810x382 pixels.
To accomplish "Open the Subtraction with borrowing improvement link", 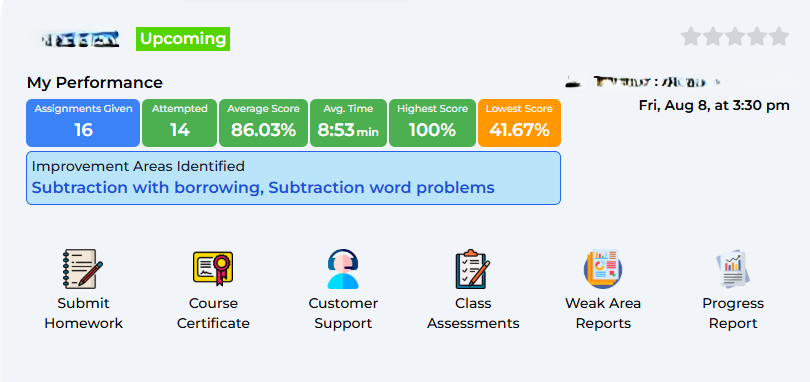I will tap(148, 188).
